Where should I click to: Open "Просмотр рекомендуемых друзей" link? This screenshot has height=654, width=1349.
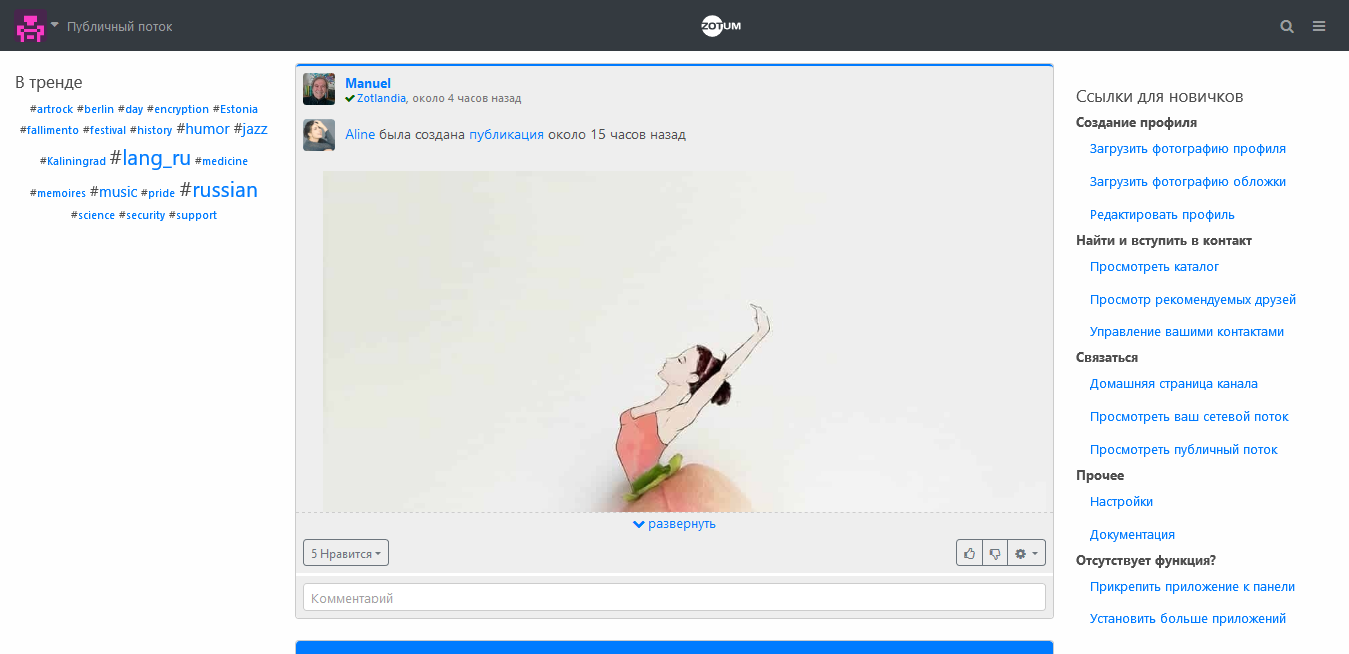pos(1193,300)
